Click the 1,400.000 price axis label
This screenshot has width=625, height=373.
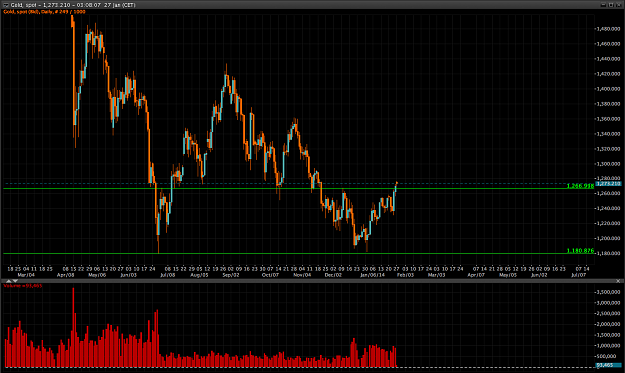click(609, 89)
